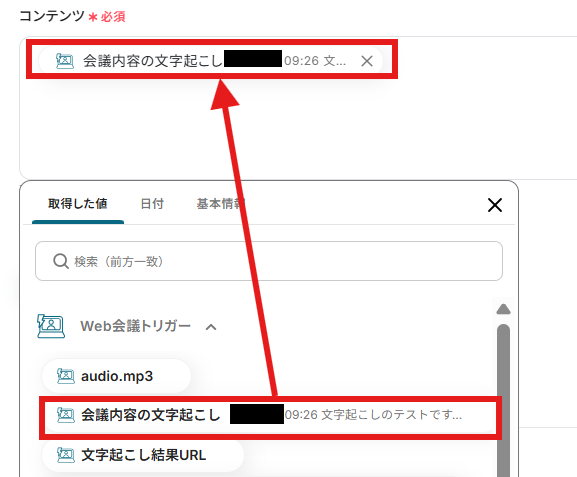
Task: Focus the 検索（前方一致）search field
Action: [269, 261]
